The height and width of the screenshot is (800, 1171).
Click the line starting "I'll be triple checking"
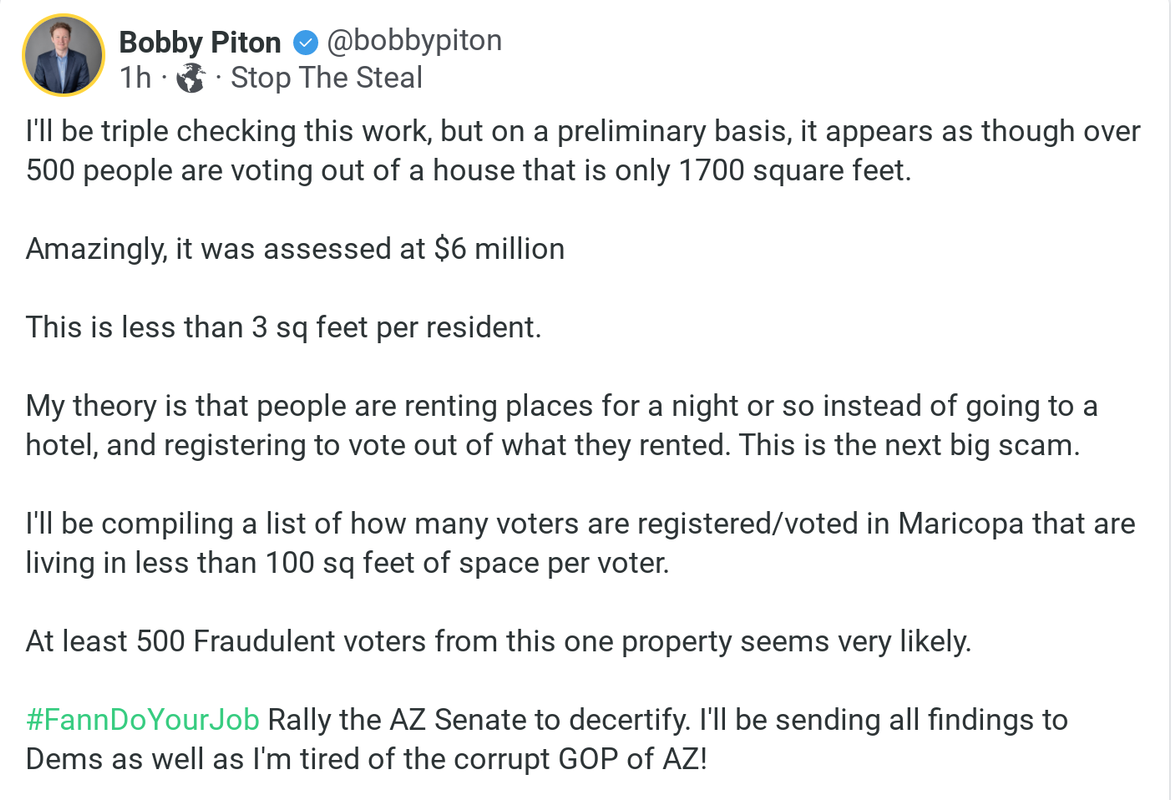[x=583, y=131]
